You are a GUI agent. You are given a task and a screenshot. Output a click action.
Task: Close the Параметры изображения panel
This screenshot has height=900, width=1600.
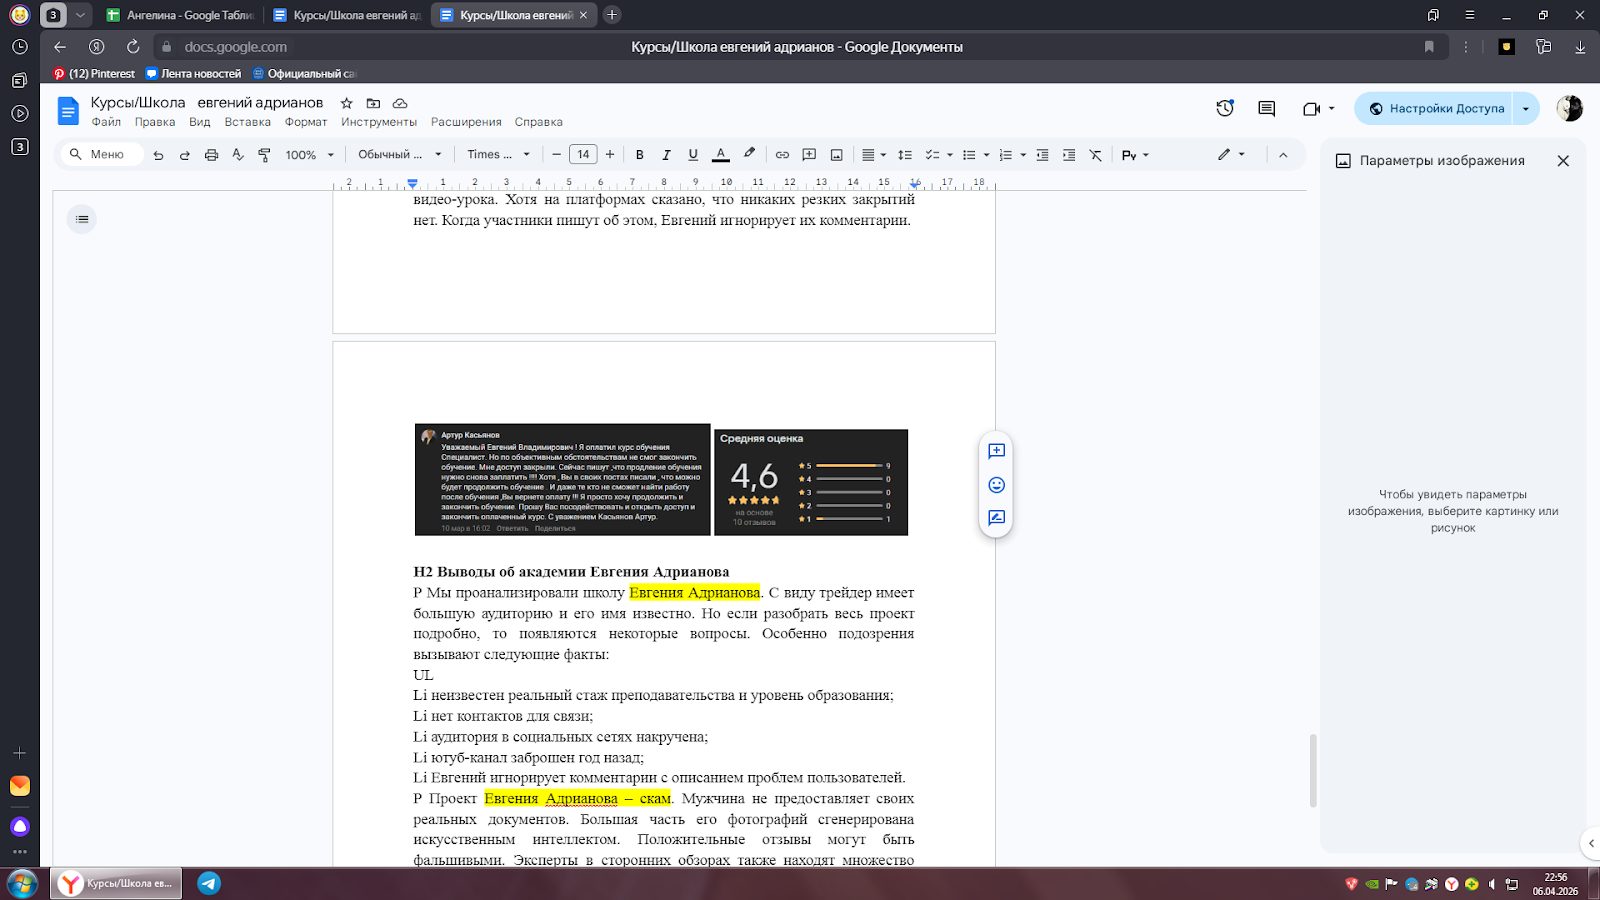click(1563, 161)
